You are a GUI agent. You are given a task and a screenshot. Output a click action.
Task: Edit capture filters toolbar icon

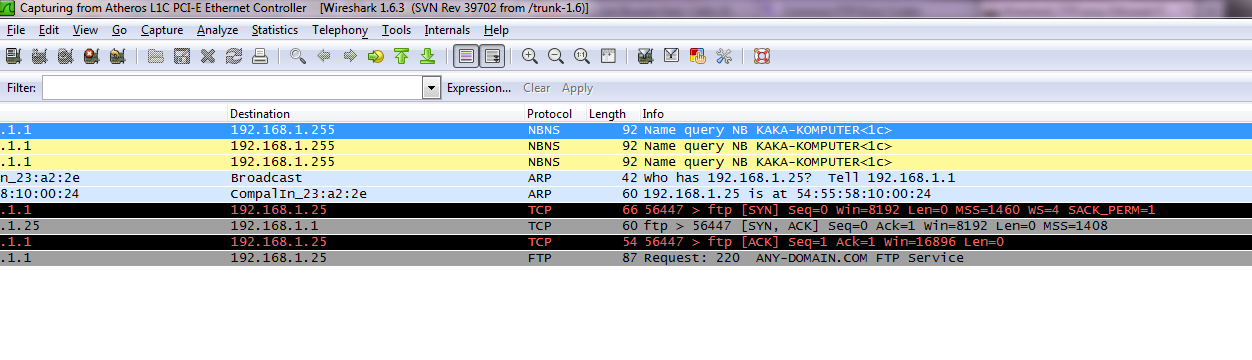646,56
